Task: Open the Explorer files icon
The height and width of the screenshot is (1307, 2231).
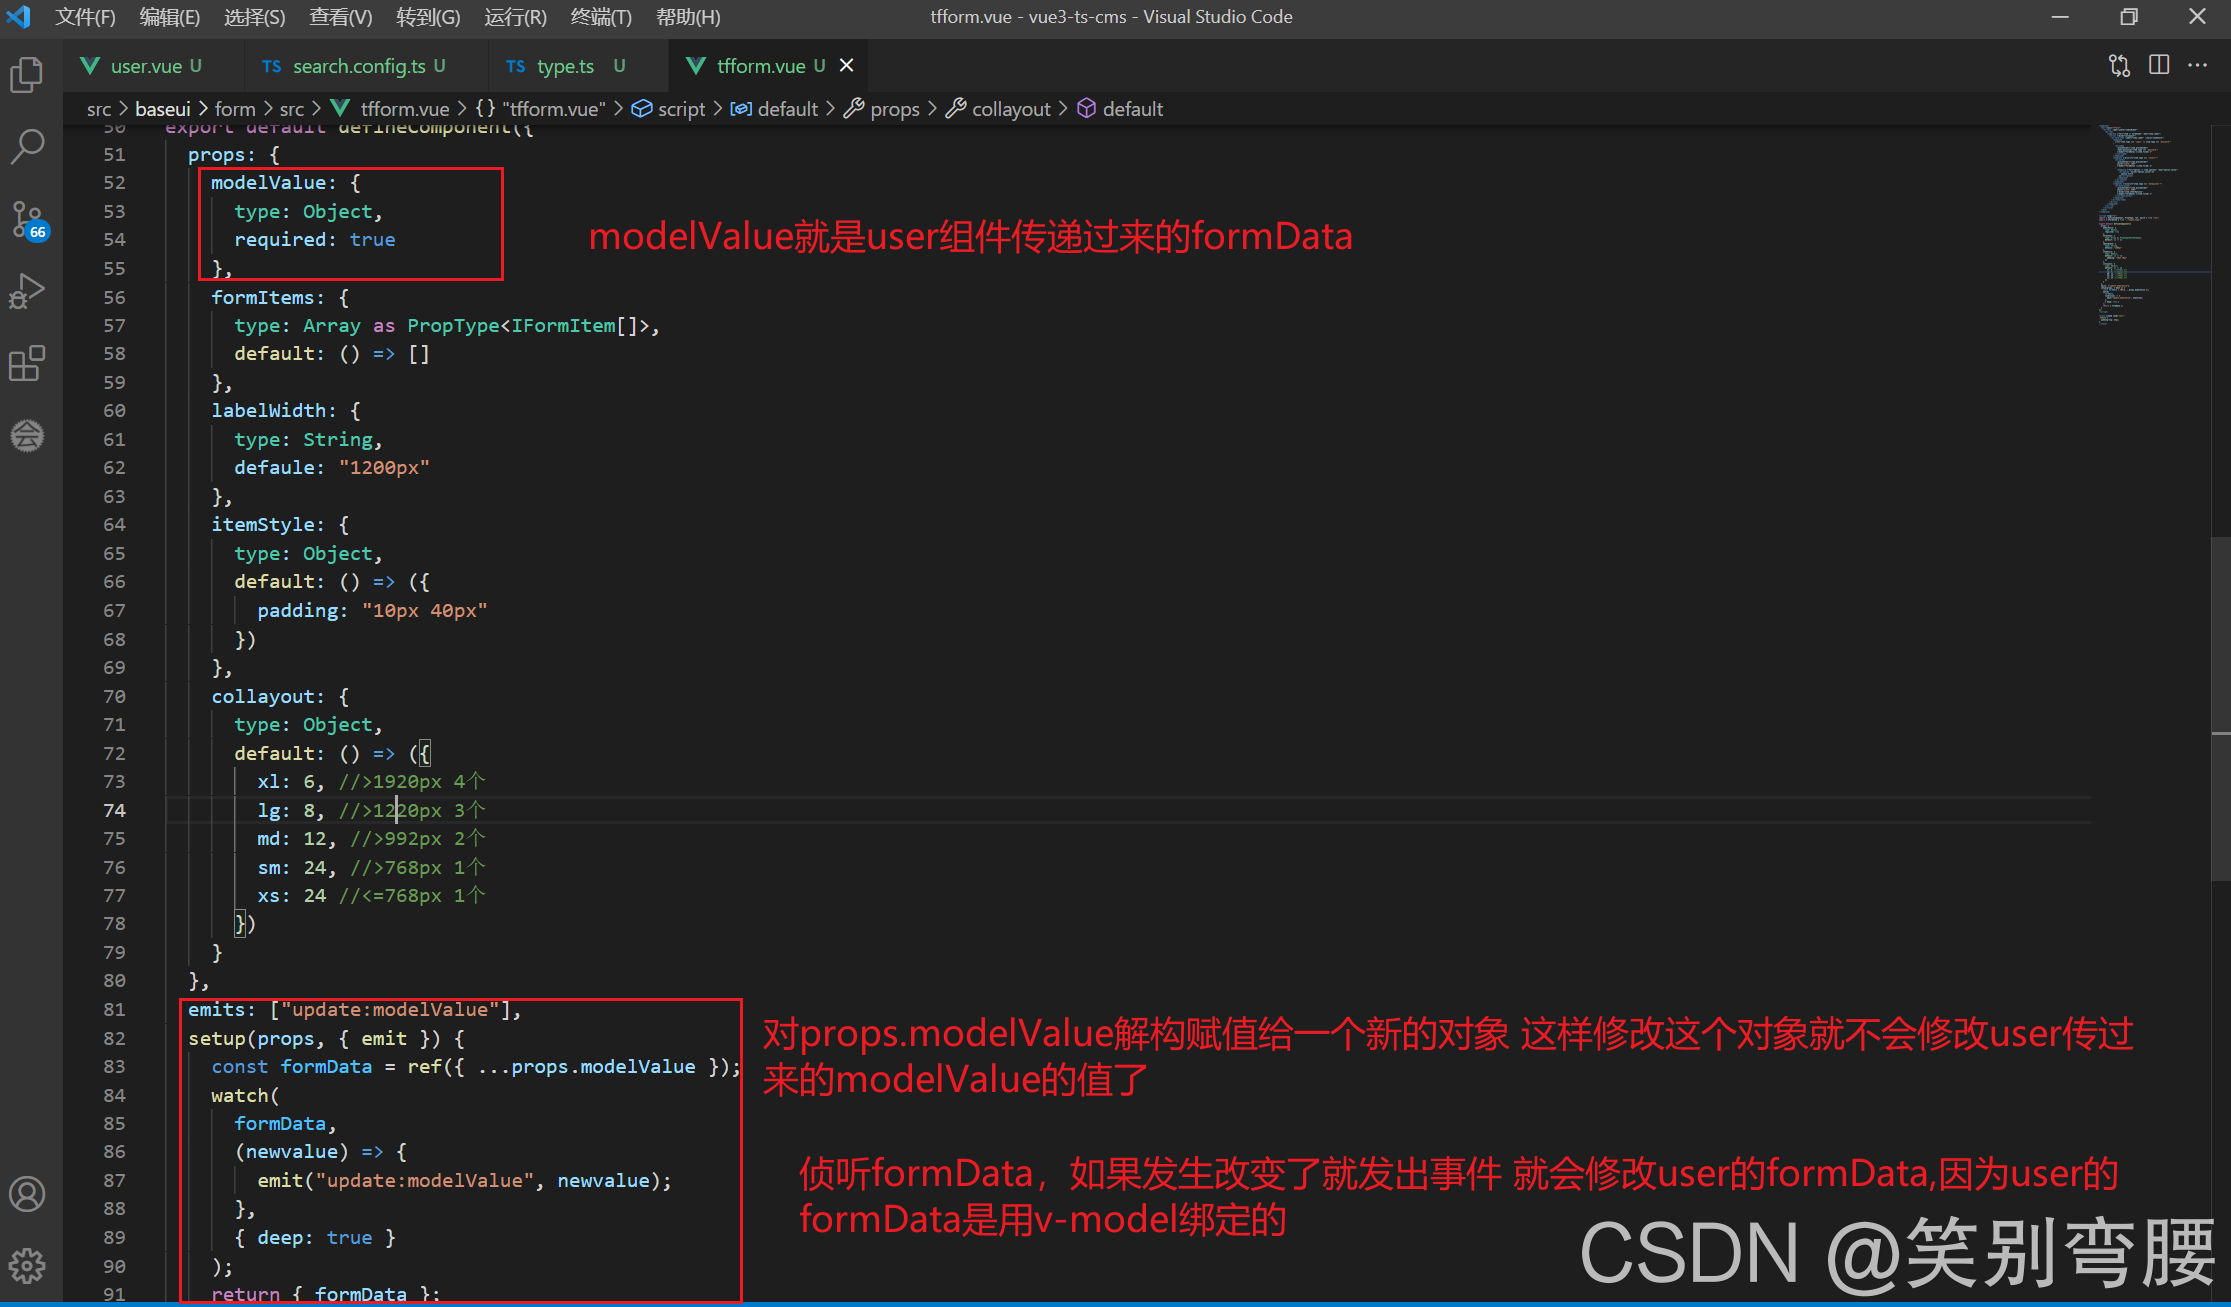Action: pos(27,75)
